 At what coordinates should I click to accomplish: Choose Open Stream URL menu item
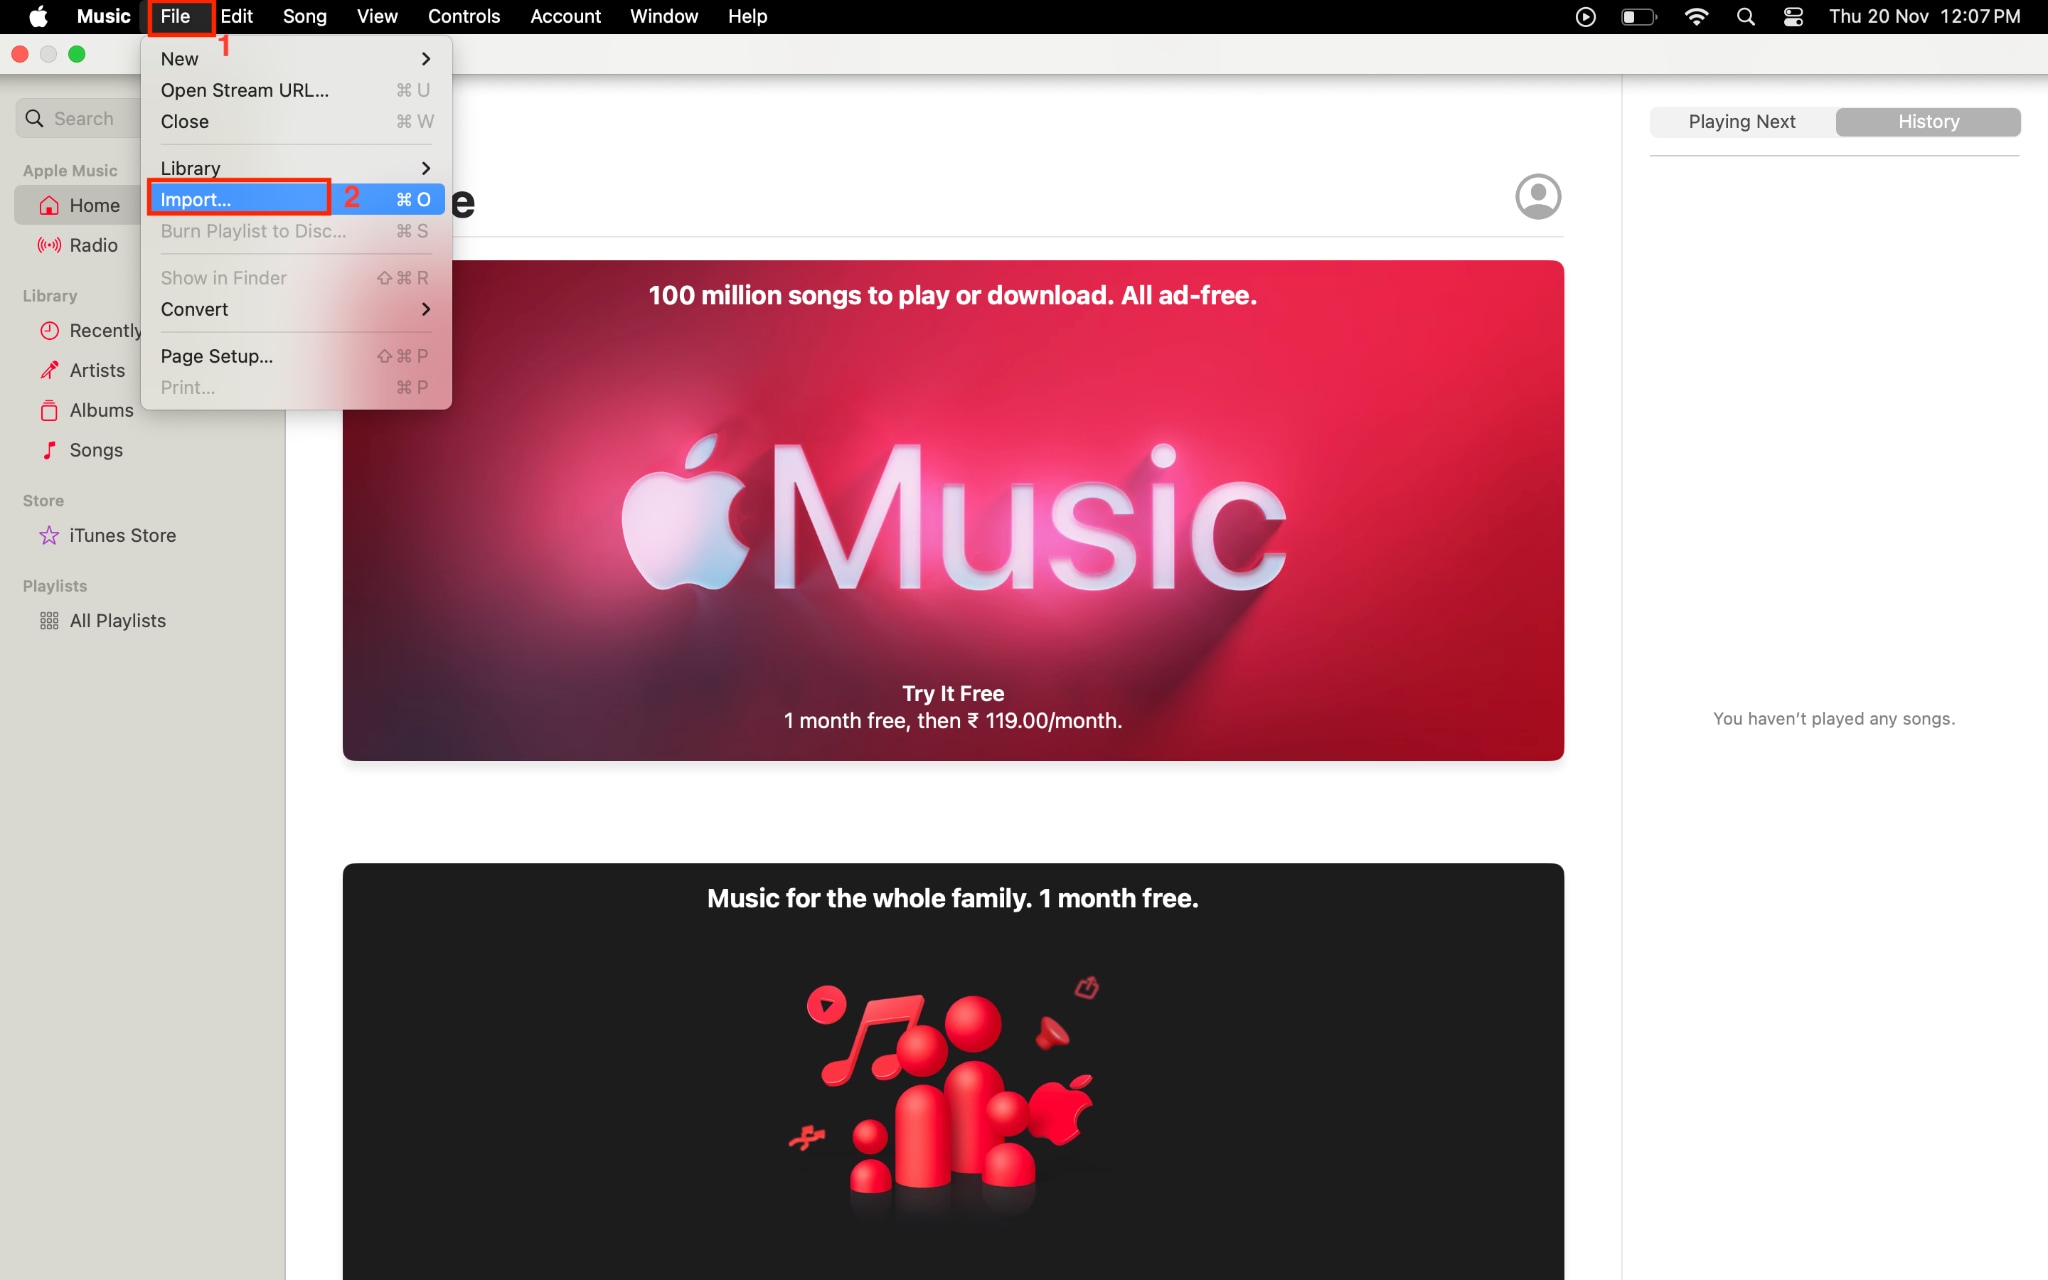click(x=244, y=90)
